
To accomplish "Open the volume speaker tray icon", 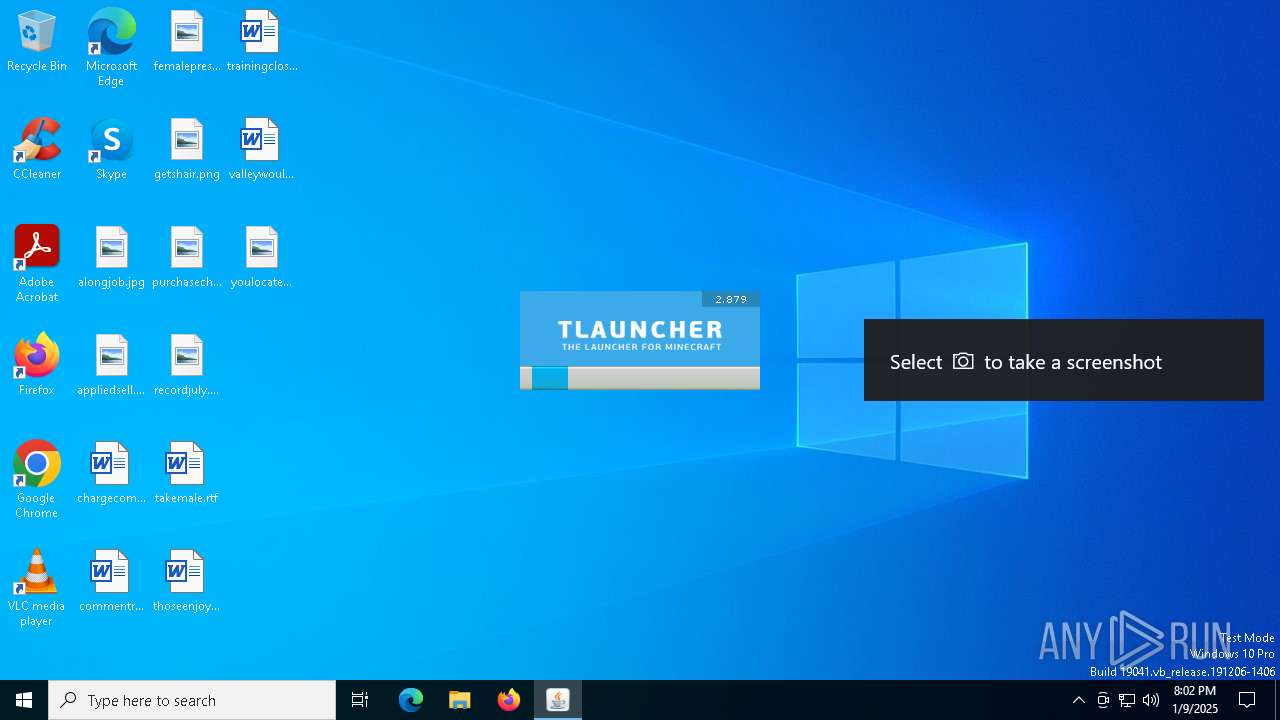I will [x=1151, y=700].
